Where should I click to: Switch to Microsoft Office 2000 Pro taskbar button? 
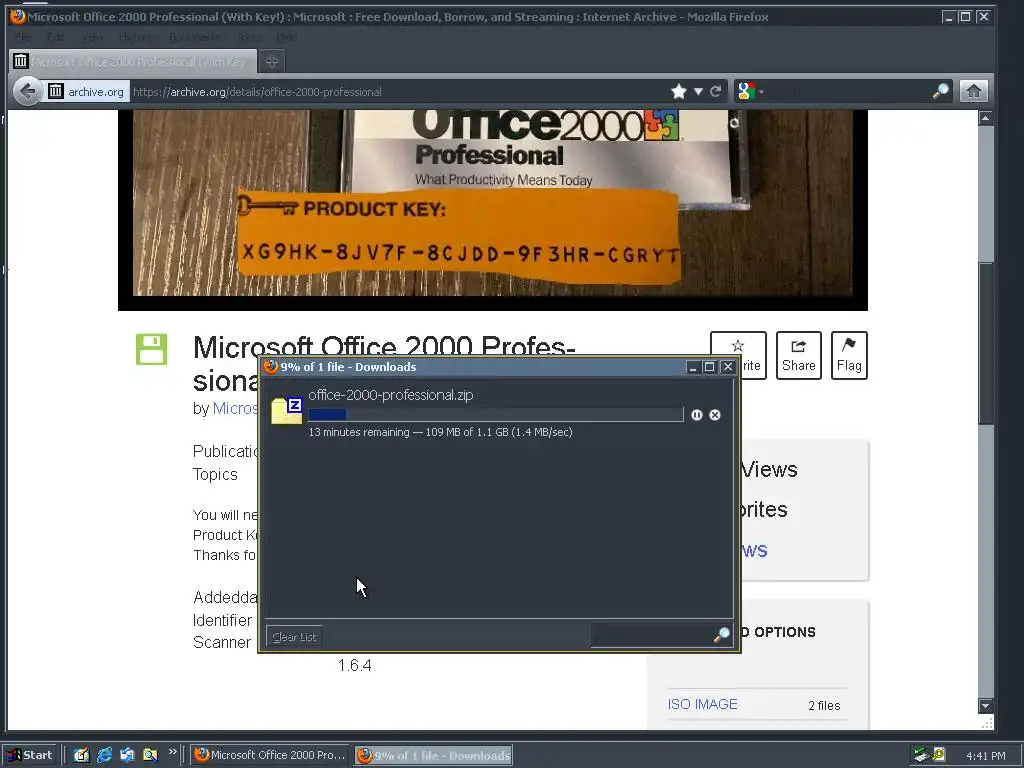click(x=270, y=755)
